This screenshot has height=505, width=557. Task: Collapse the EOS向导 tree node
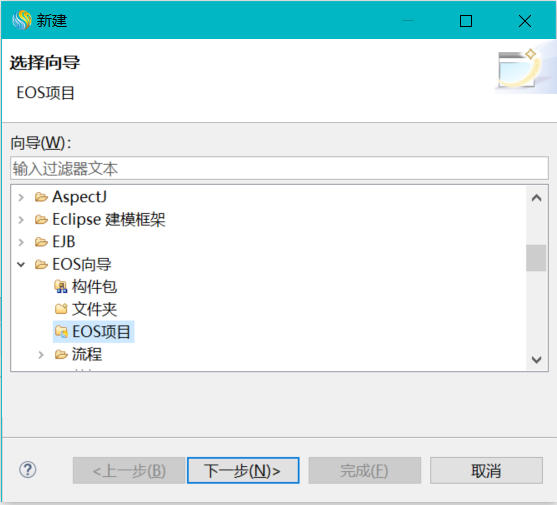click(21, 265)
